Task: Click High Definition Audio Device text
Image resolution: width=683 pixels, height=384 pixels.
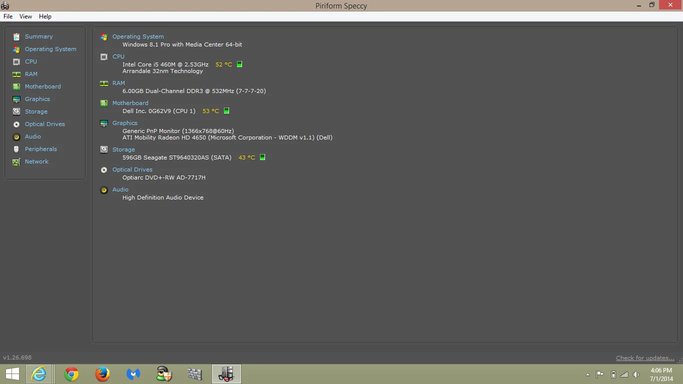Action: pyautogui.click(x=163, y=198)
